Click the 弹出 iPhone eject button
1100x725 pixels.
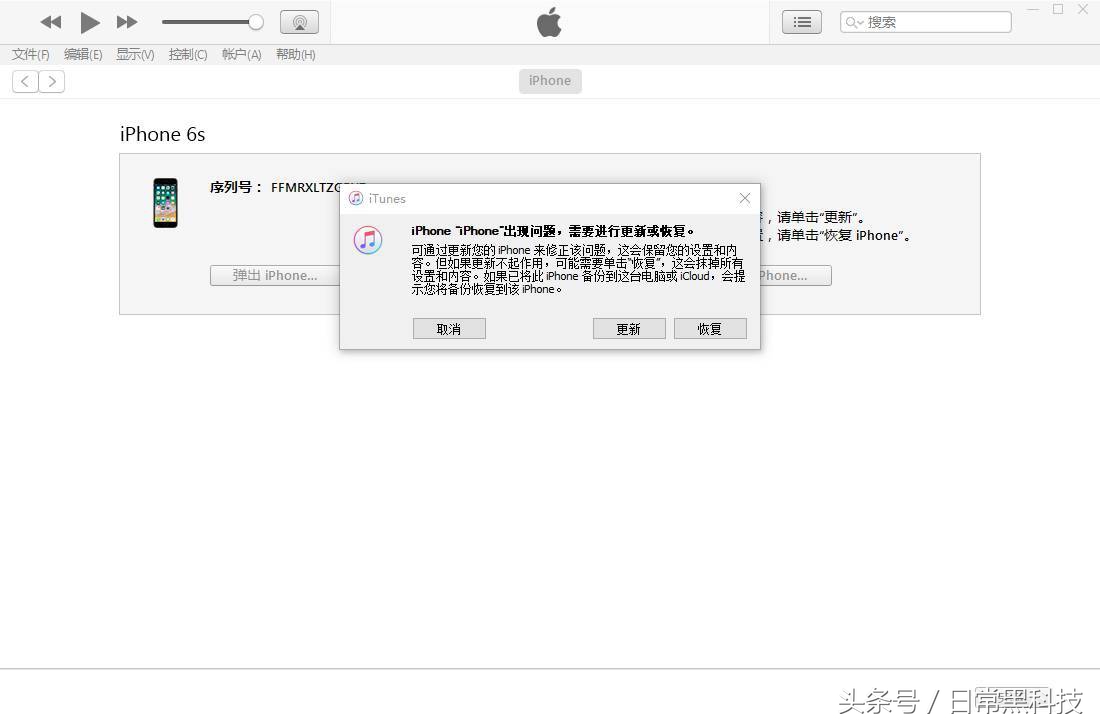pyautogui.click(x=275, y=275)
